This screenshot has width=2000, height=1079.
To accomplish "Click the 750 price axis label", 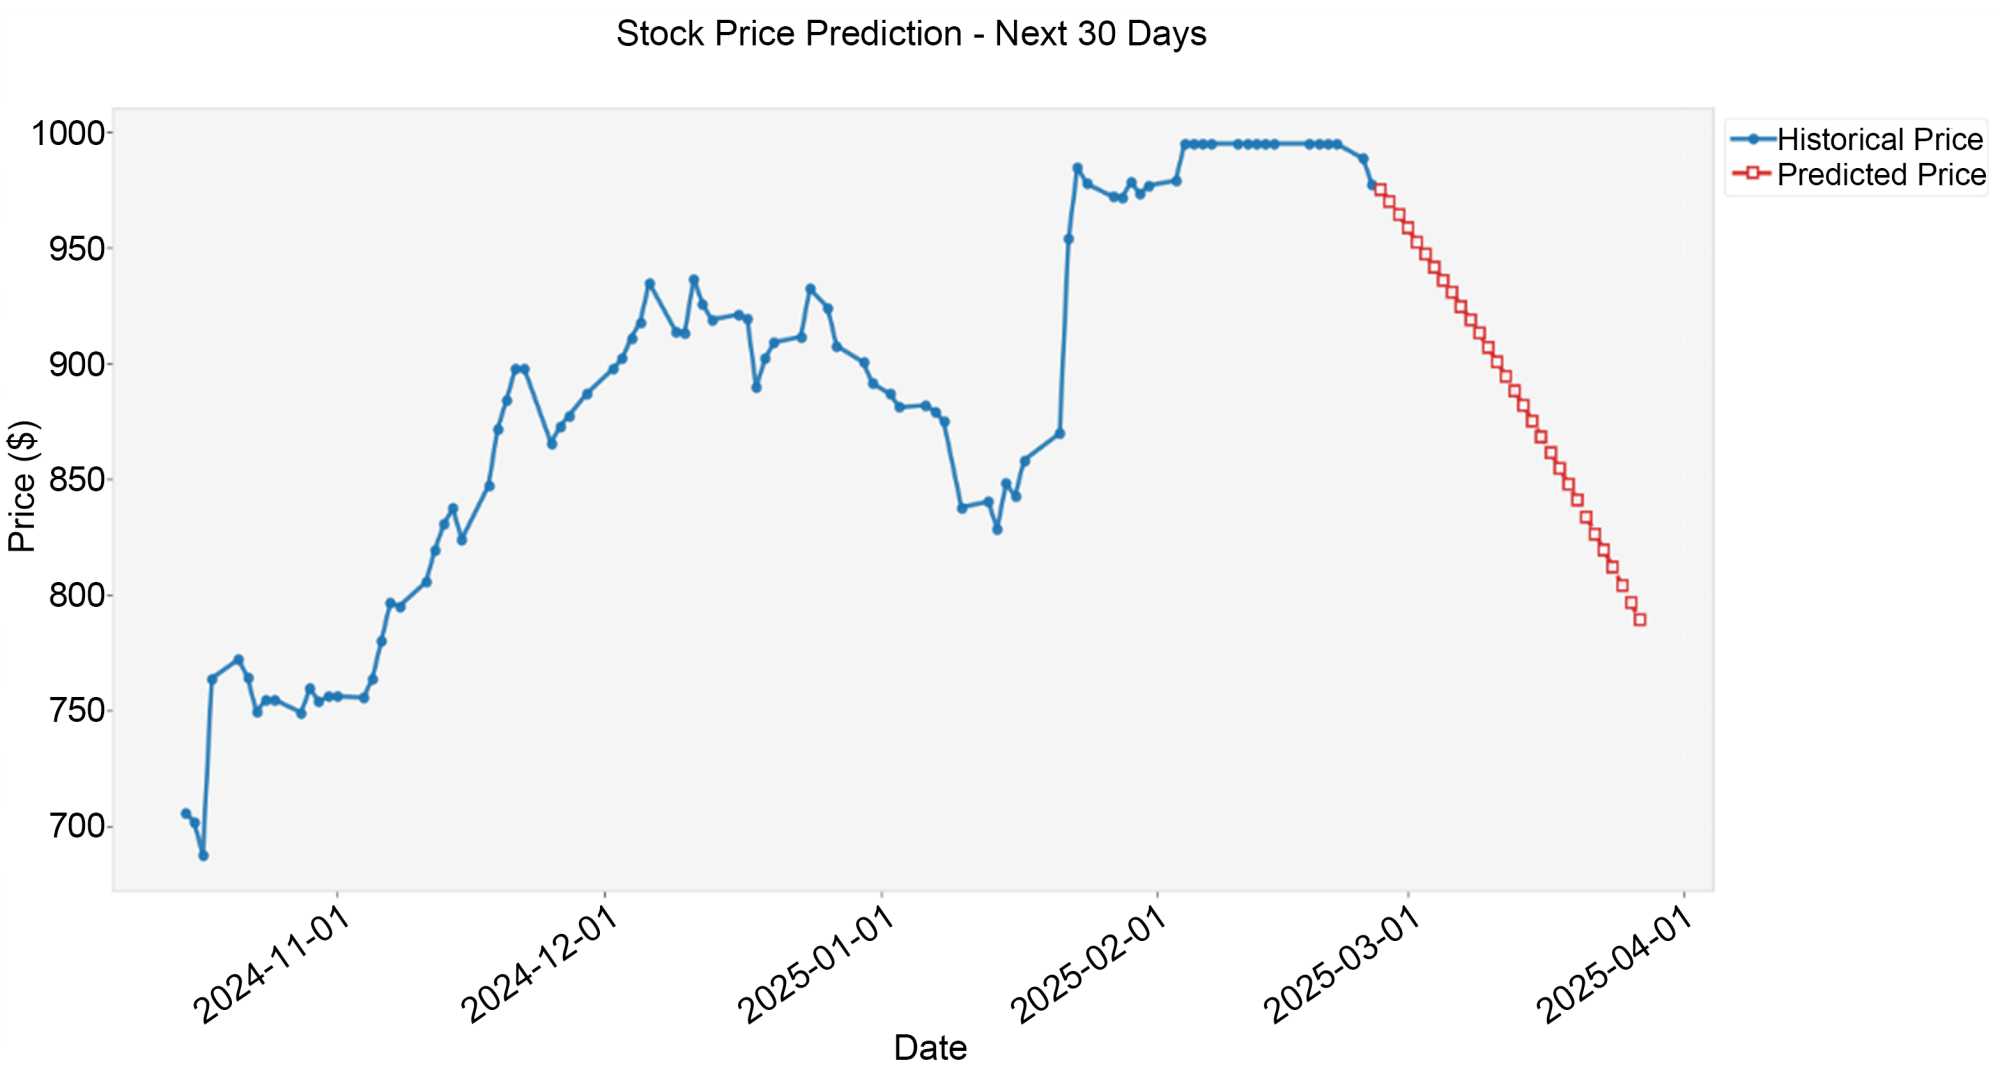I will 77,711.
